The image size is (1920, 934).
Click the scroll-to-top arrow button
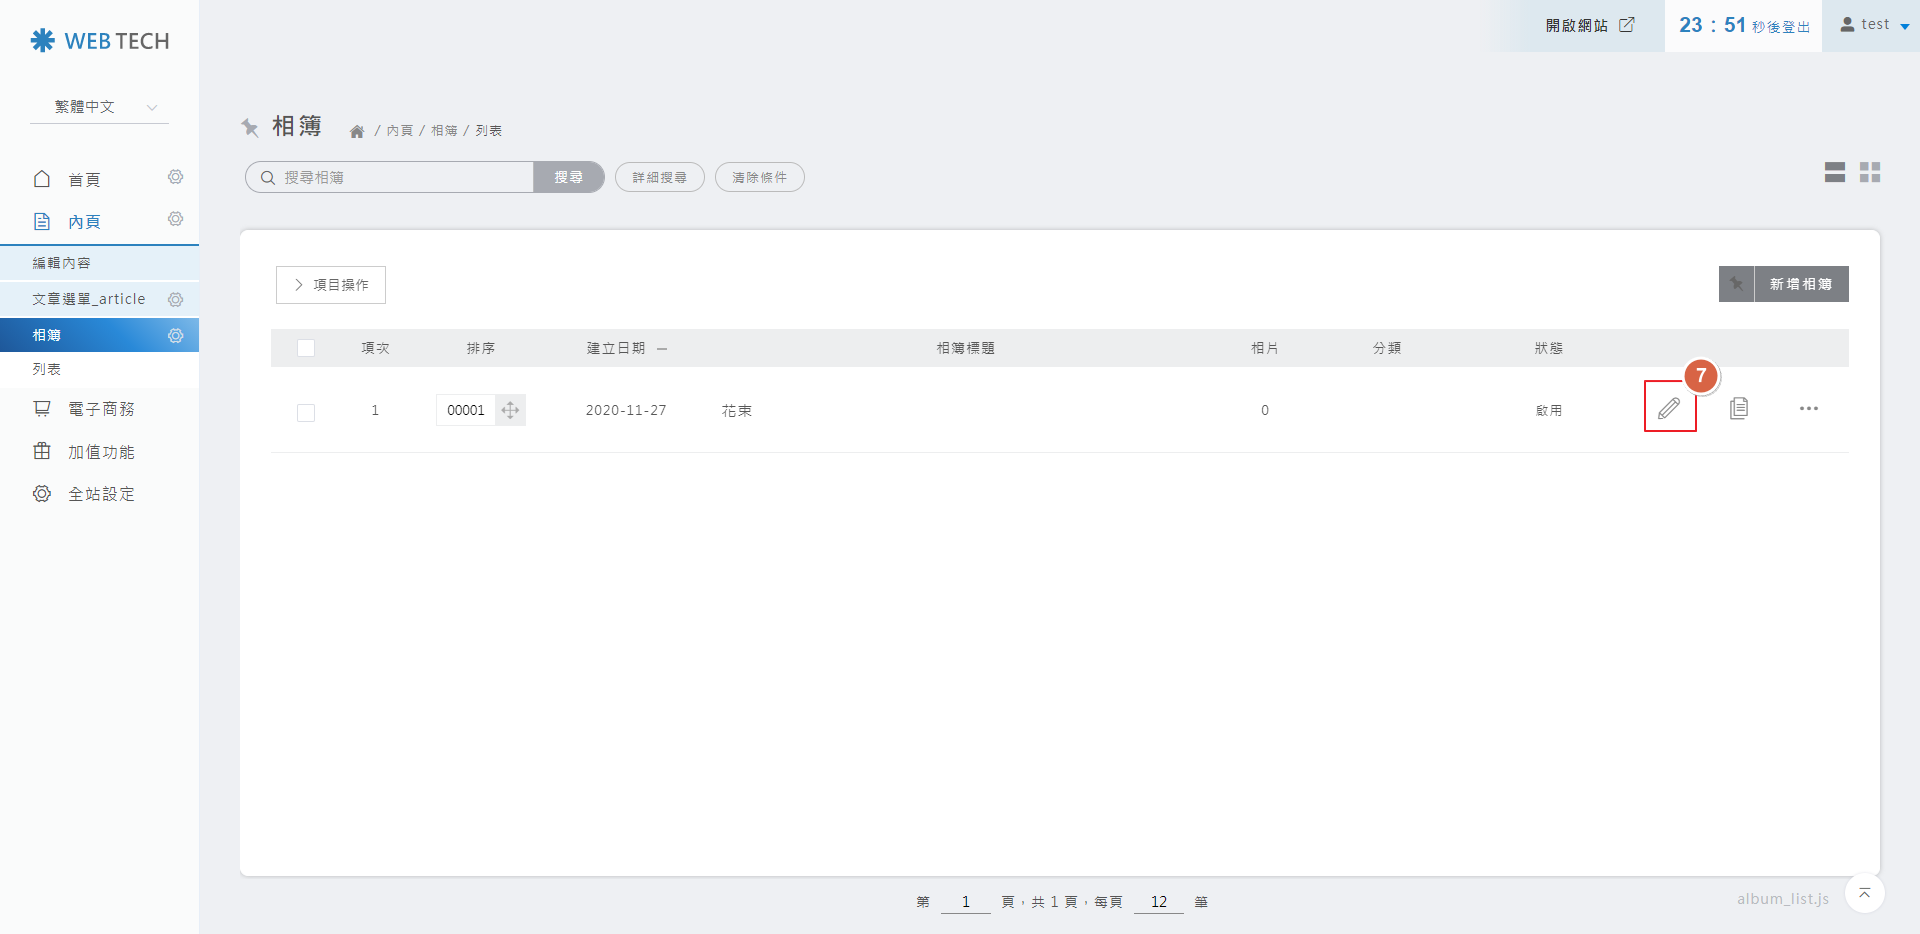1864,893
